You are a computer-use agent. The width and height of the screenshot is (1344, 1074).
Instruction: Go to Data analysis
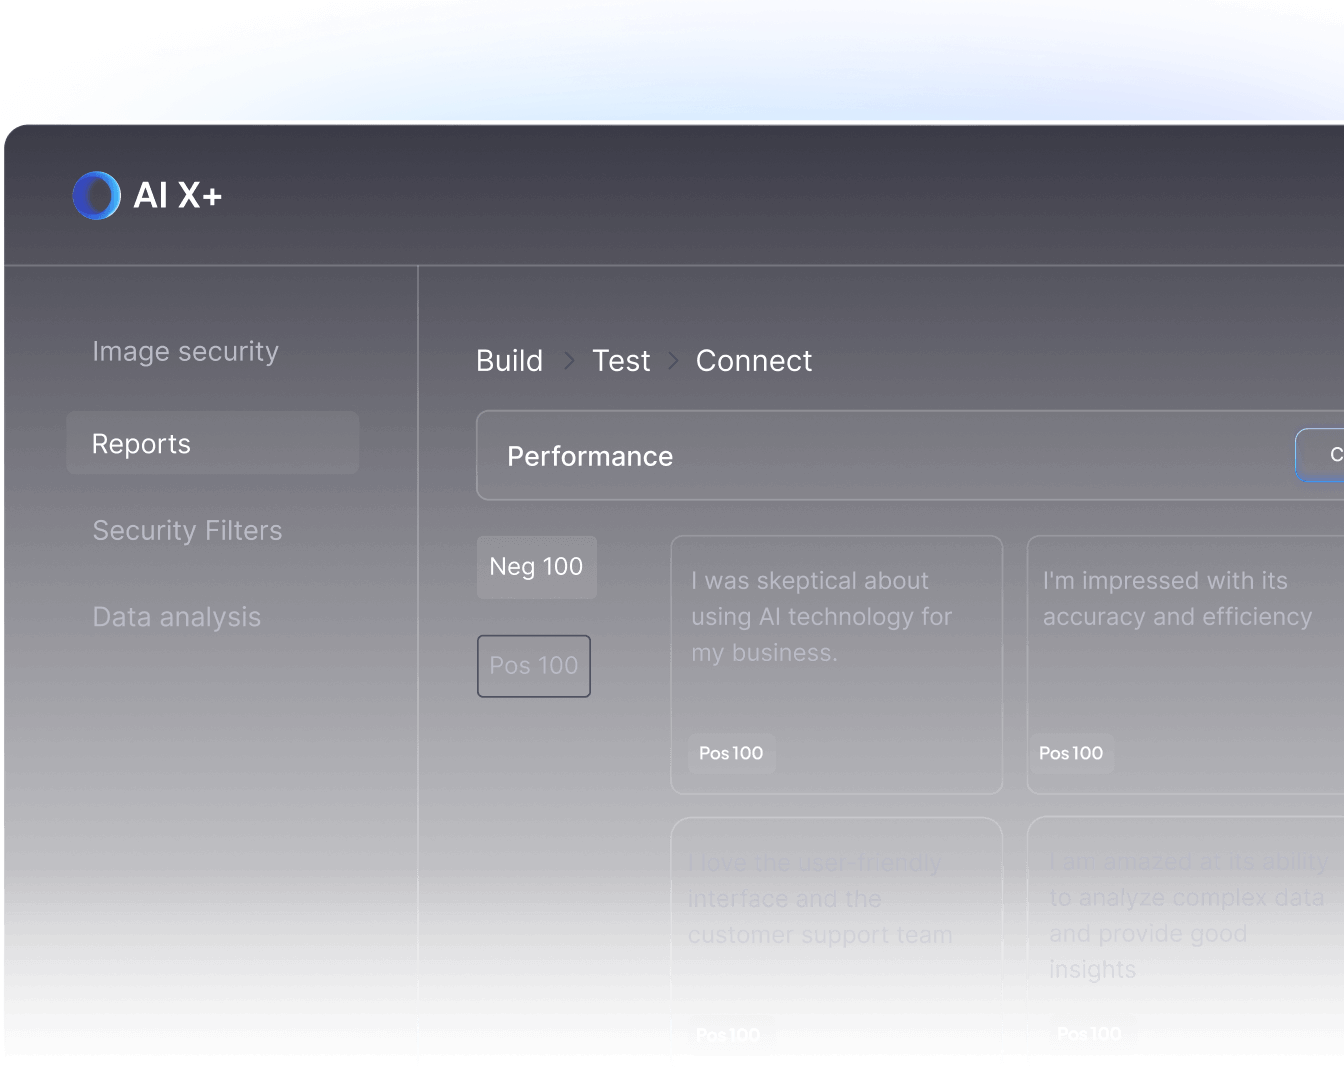[176, 616]
